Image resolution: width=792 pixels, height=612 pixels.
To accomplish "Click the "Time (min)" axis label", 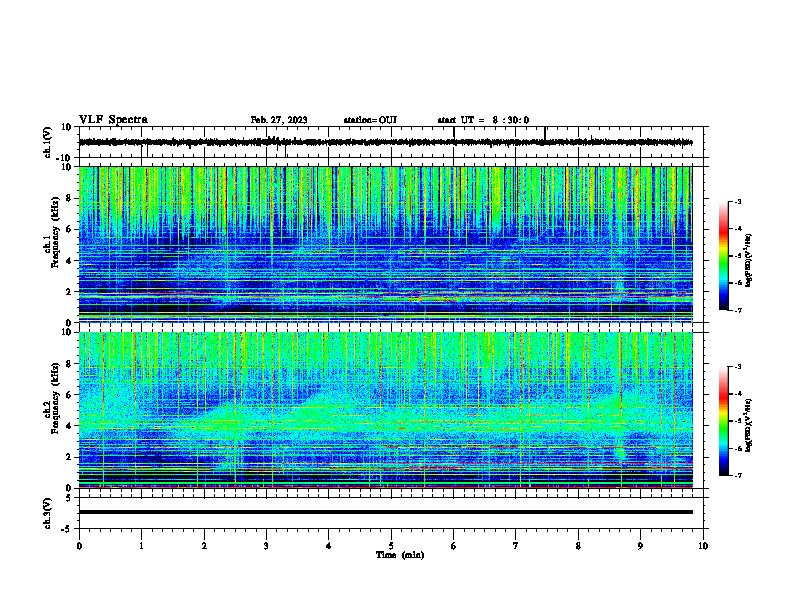I will point(400,555).
